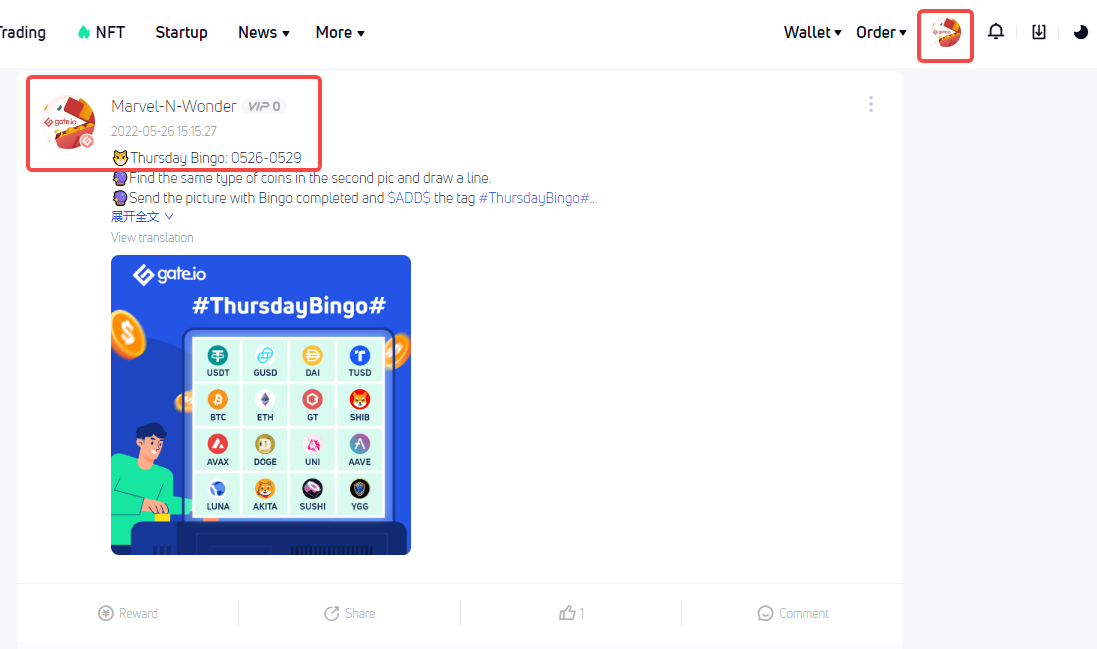The width and height of the screenshot is (1097, 649).
Task: Open post options three-dot menu
Action: [x=870, y=104]
